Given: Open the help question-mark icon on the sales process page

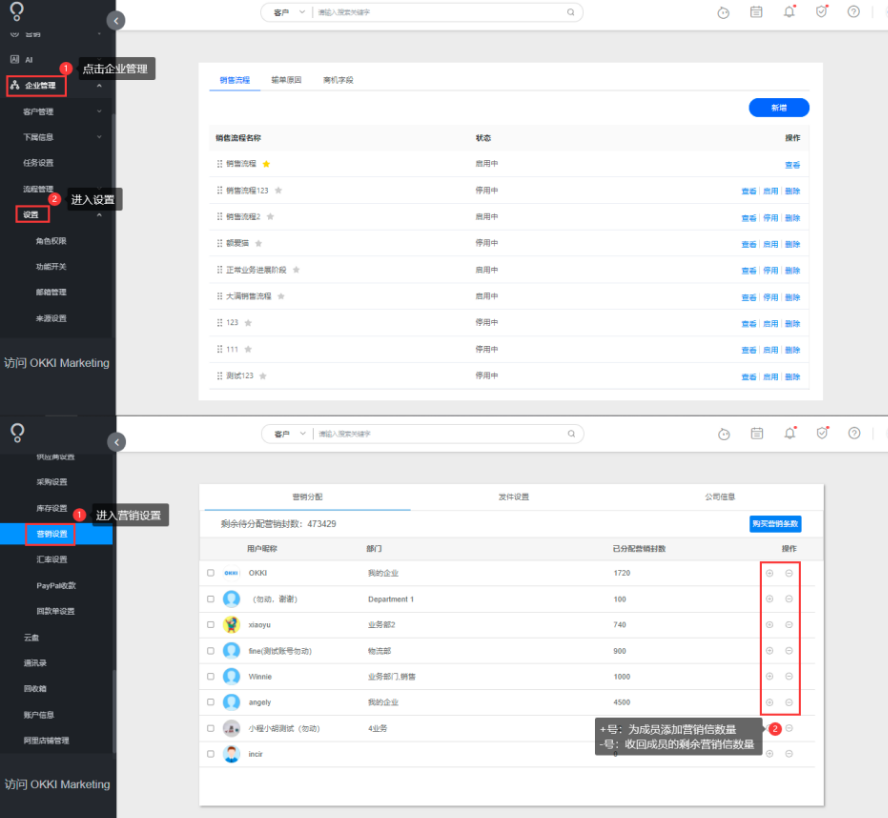Looking at the screenshot, I should click(x=853, y=12).
